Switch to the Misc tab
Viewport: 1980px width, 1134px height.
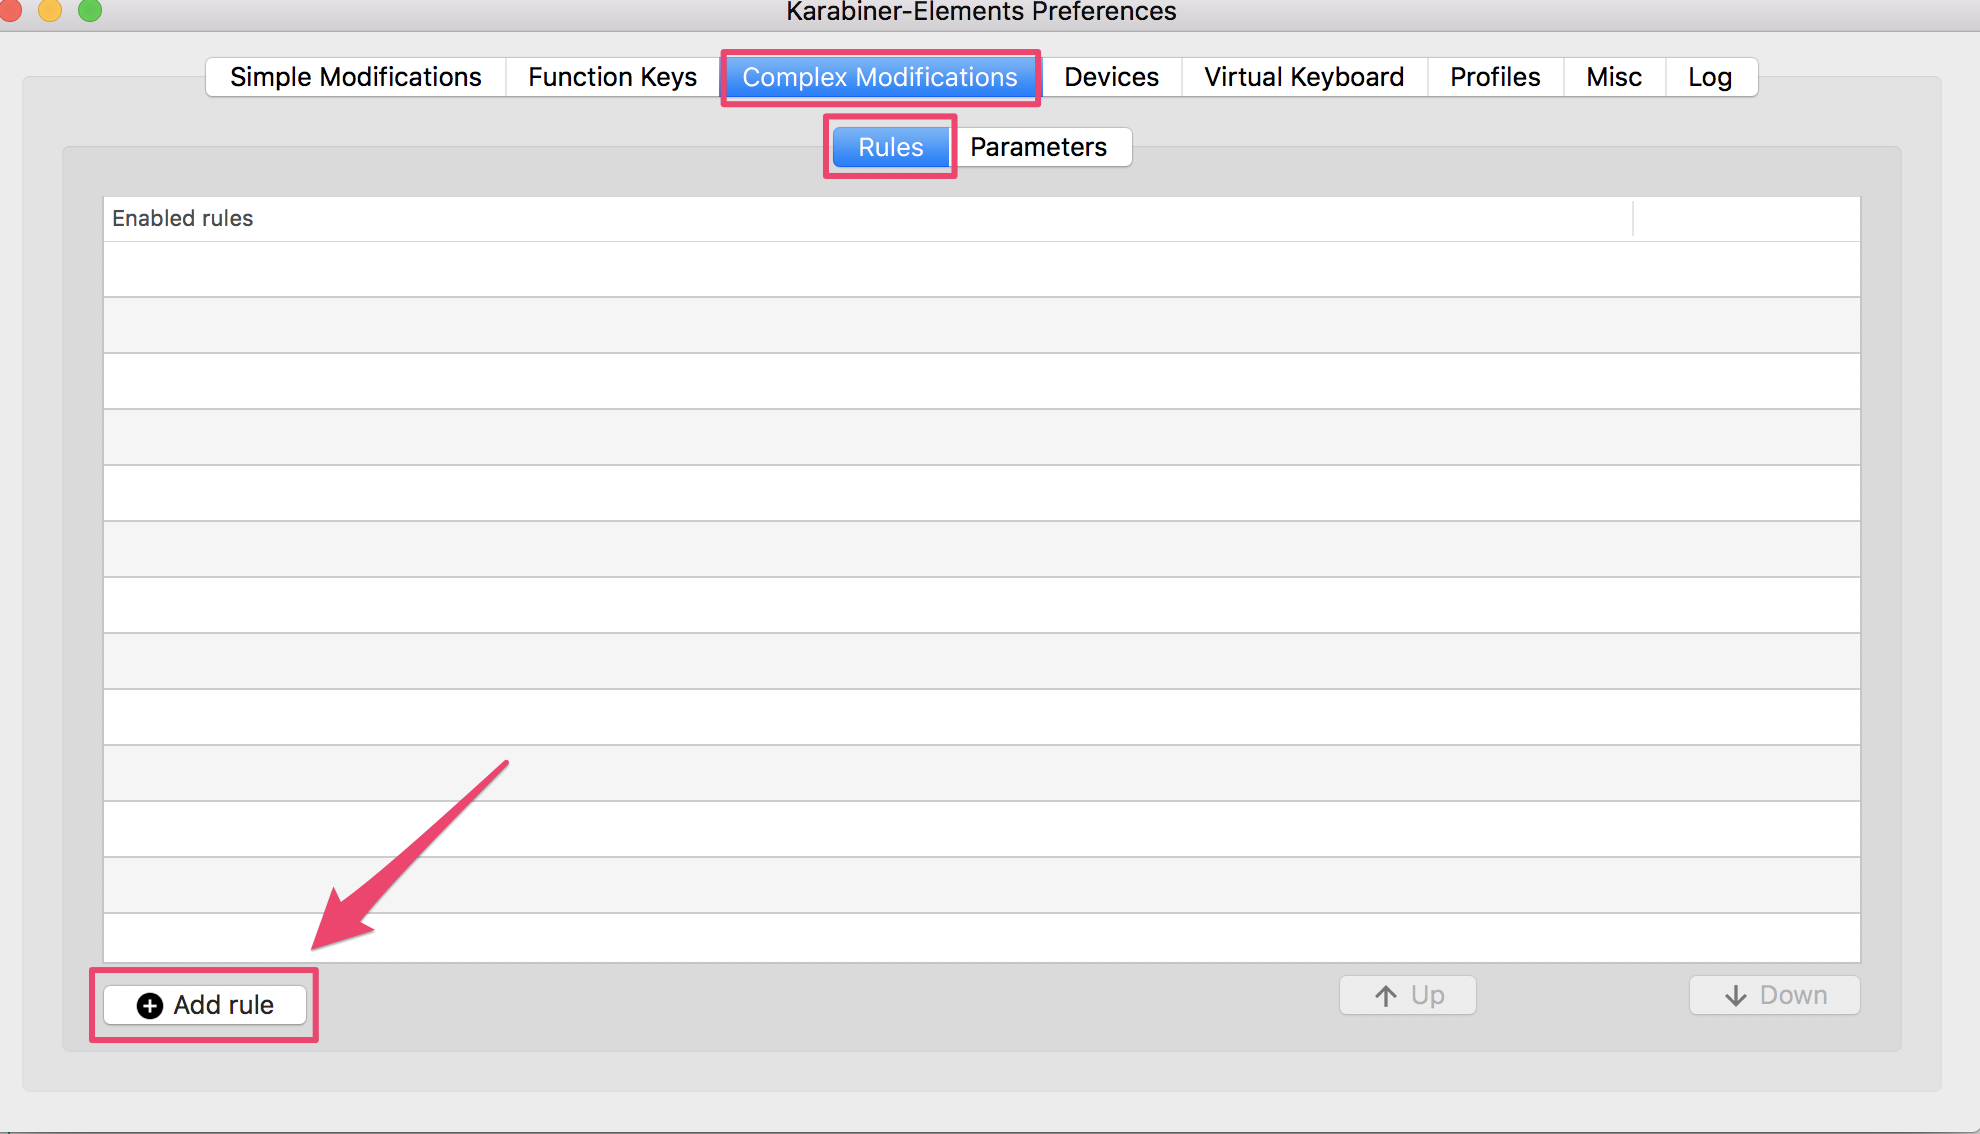(1613, 77)
